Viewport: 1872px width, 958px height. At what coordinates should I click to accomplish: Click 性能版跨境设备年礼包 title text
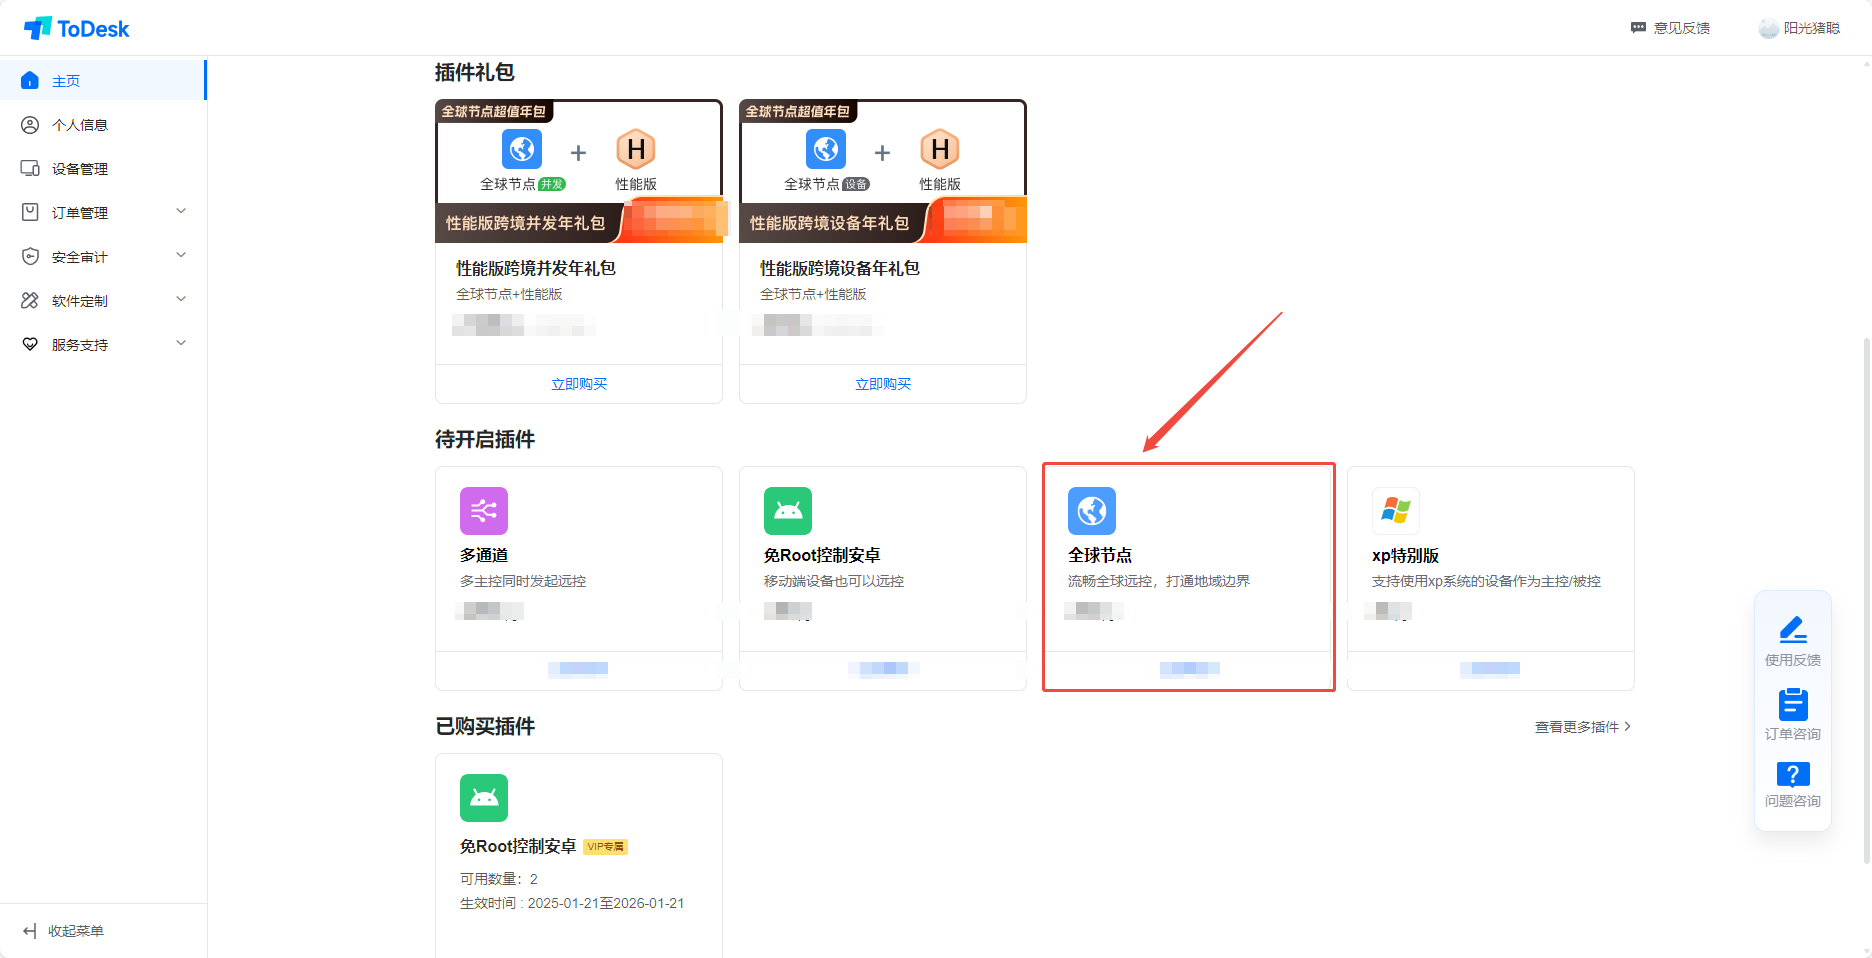840,268
